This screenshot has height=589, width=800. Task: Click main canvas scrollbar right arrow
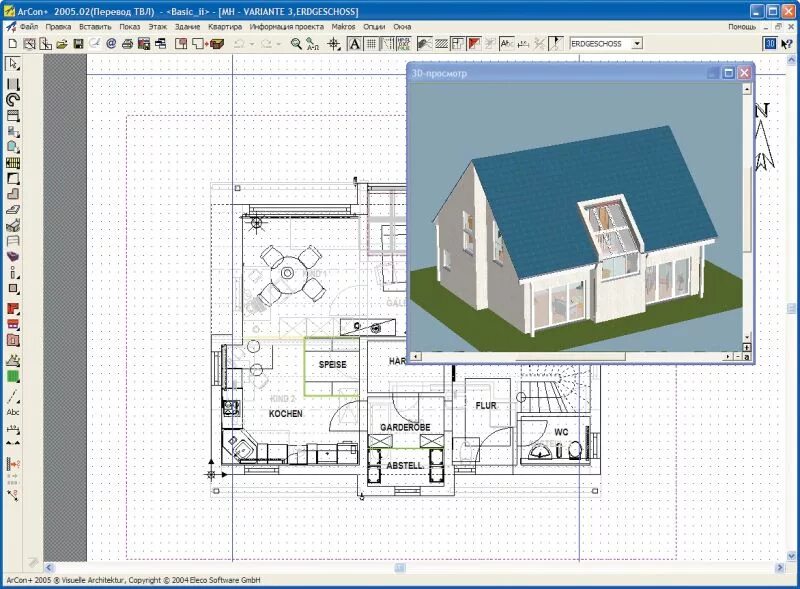780,567
